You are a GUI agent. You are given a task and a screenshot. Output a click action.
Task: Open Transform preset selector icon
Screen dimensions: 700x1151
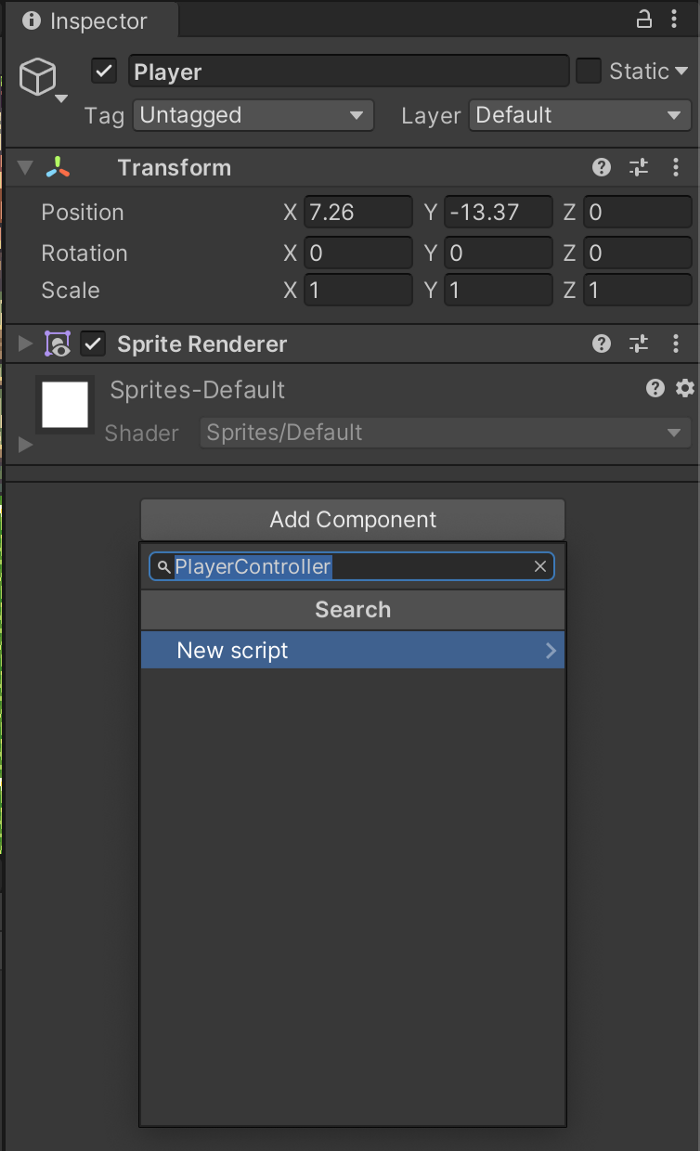click(x=638, y=167)
